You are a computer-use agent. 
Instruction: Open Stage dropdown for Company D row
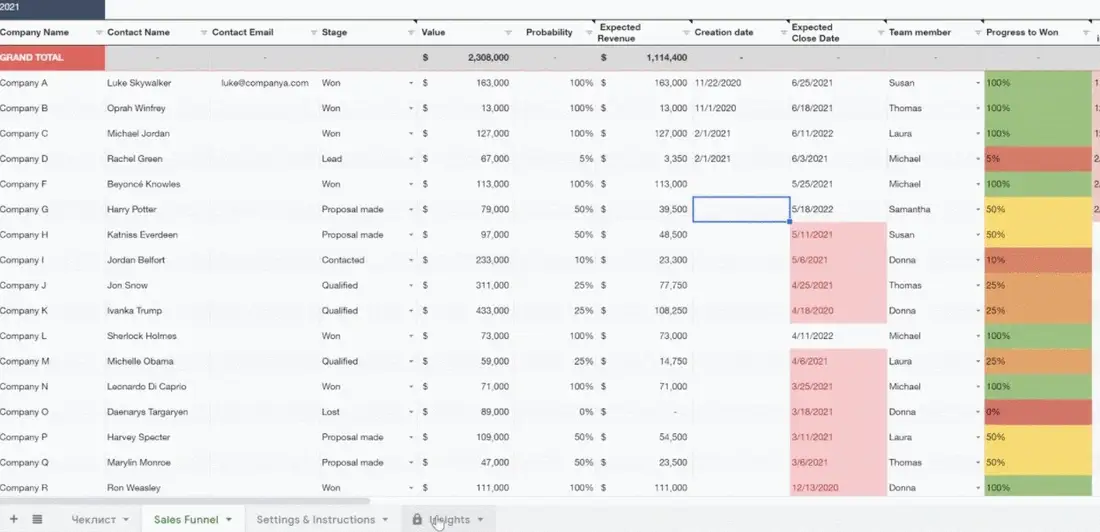tap(411, 159)
